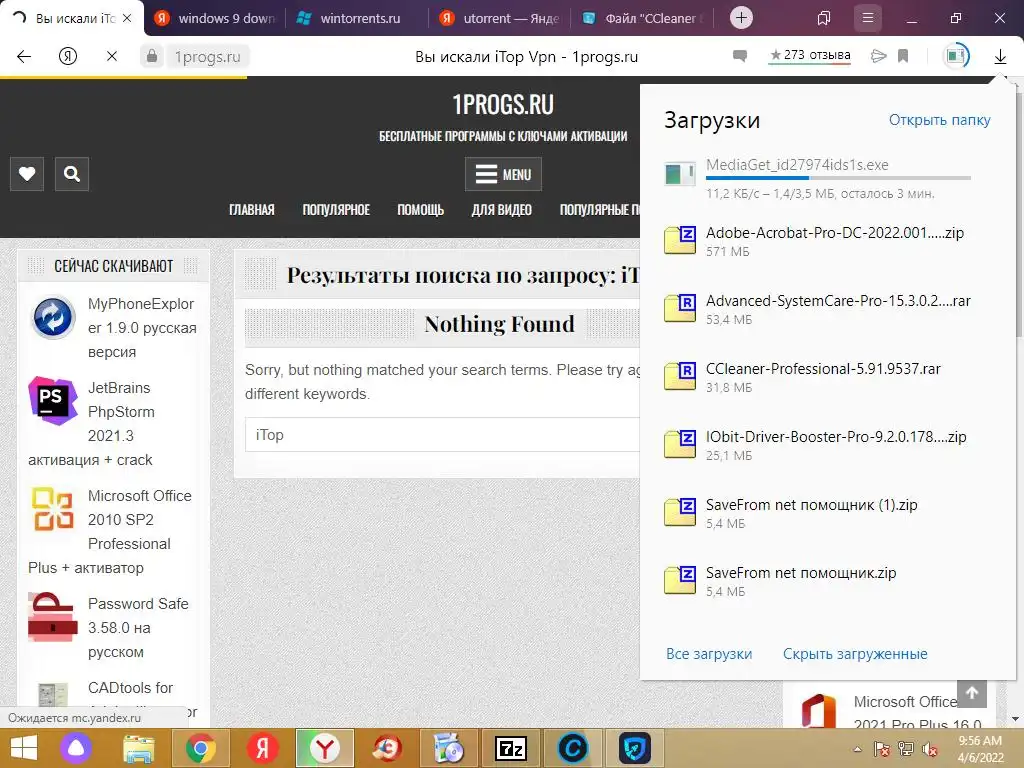
Task: Switch to the wintorrents.ru tab
Action: [358, 18]
